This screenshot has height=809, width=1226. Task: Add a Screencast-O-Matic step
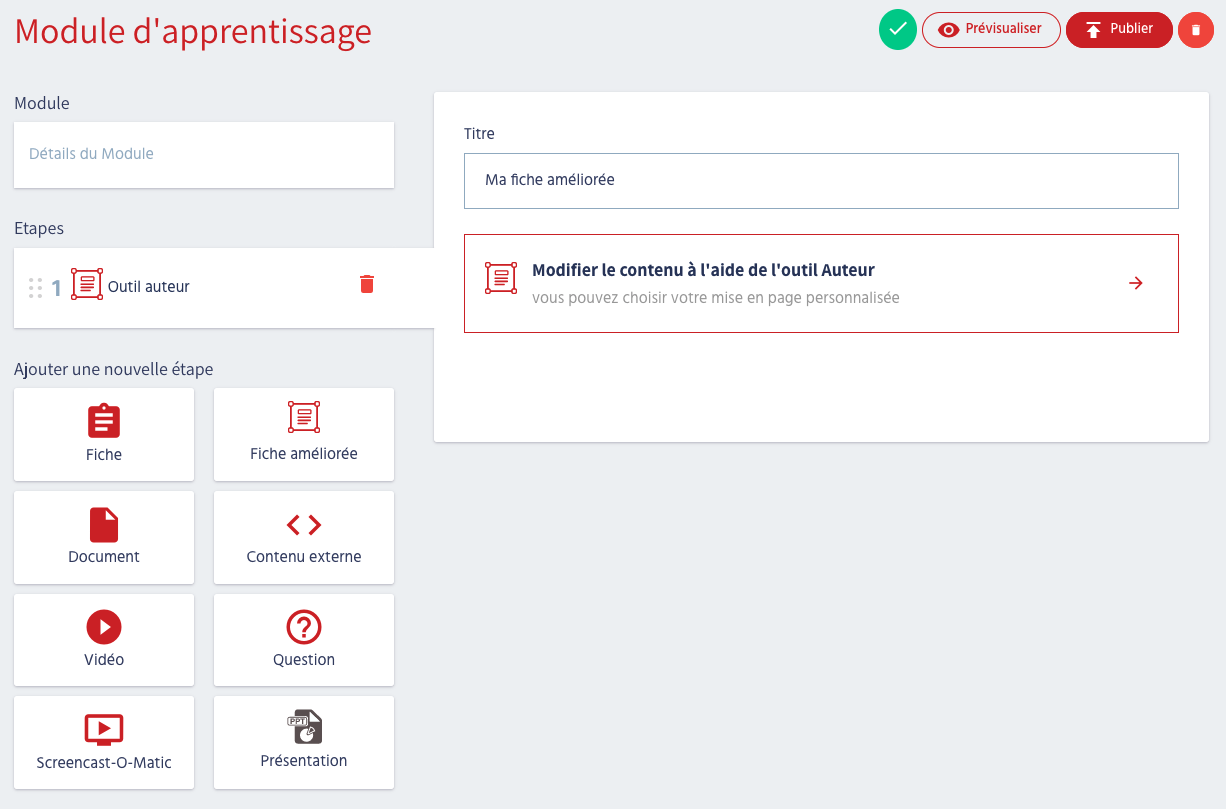[104, 742]
